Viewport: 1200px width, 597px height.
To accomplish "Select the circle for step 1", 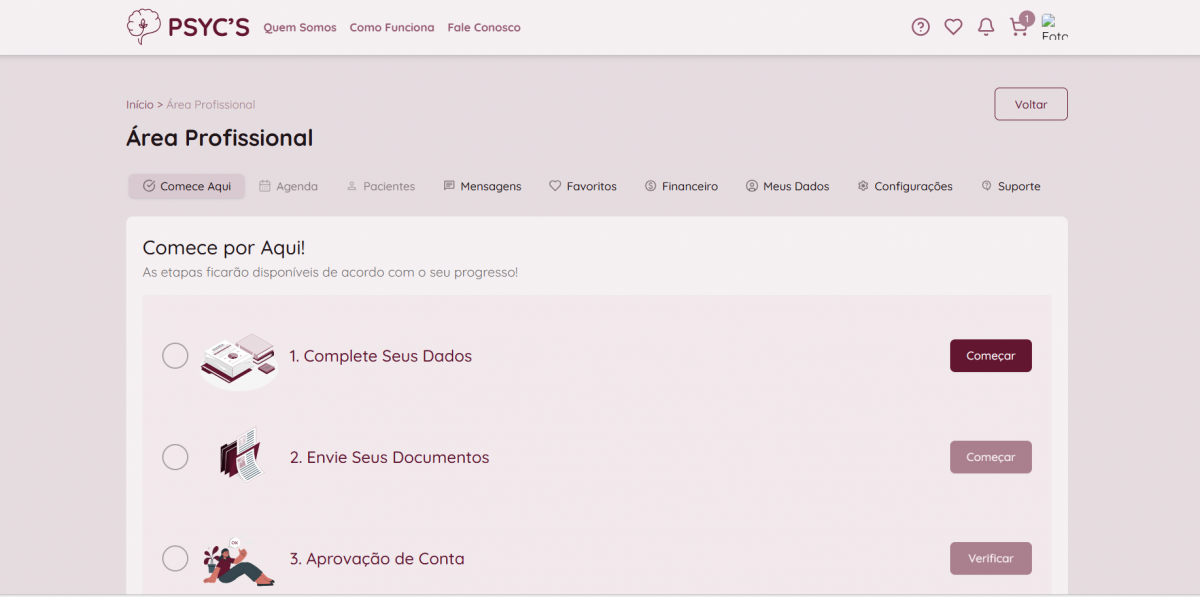I will [175, 356].
